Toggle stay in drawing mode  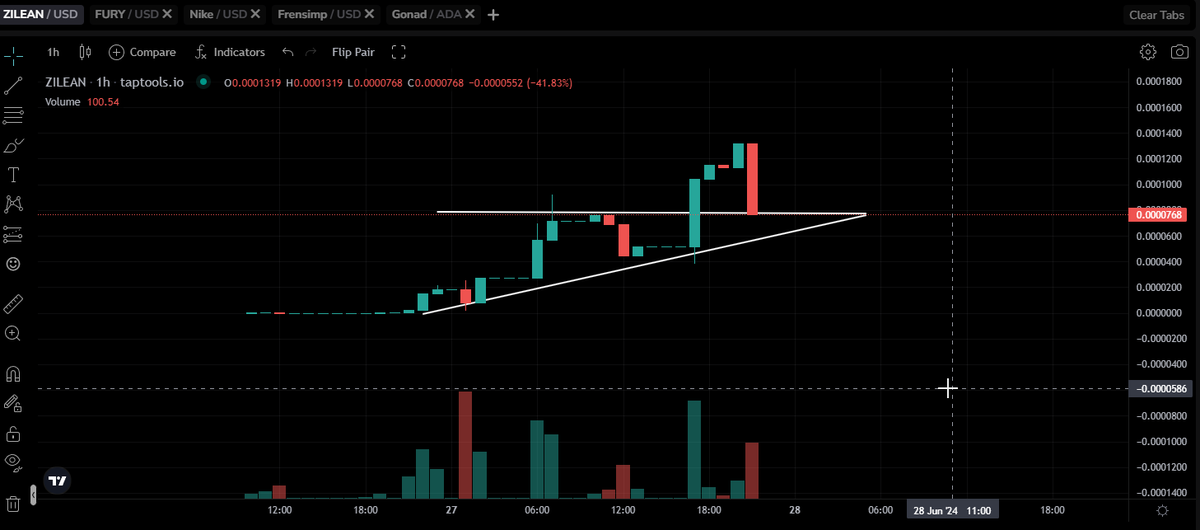[13, 403]
